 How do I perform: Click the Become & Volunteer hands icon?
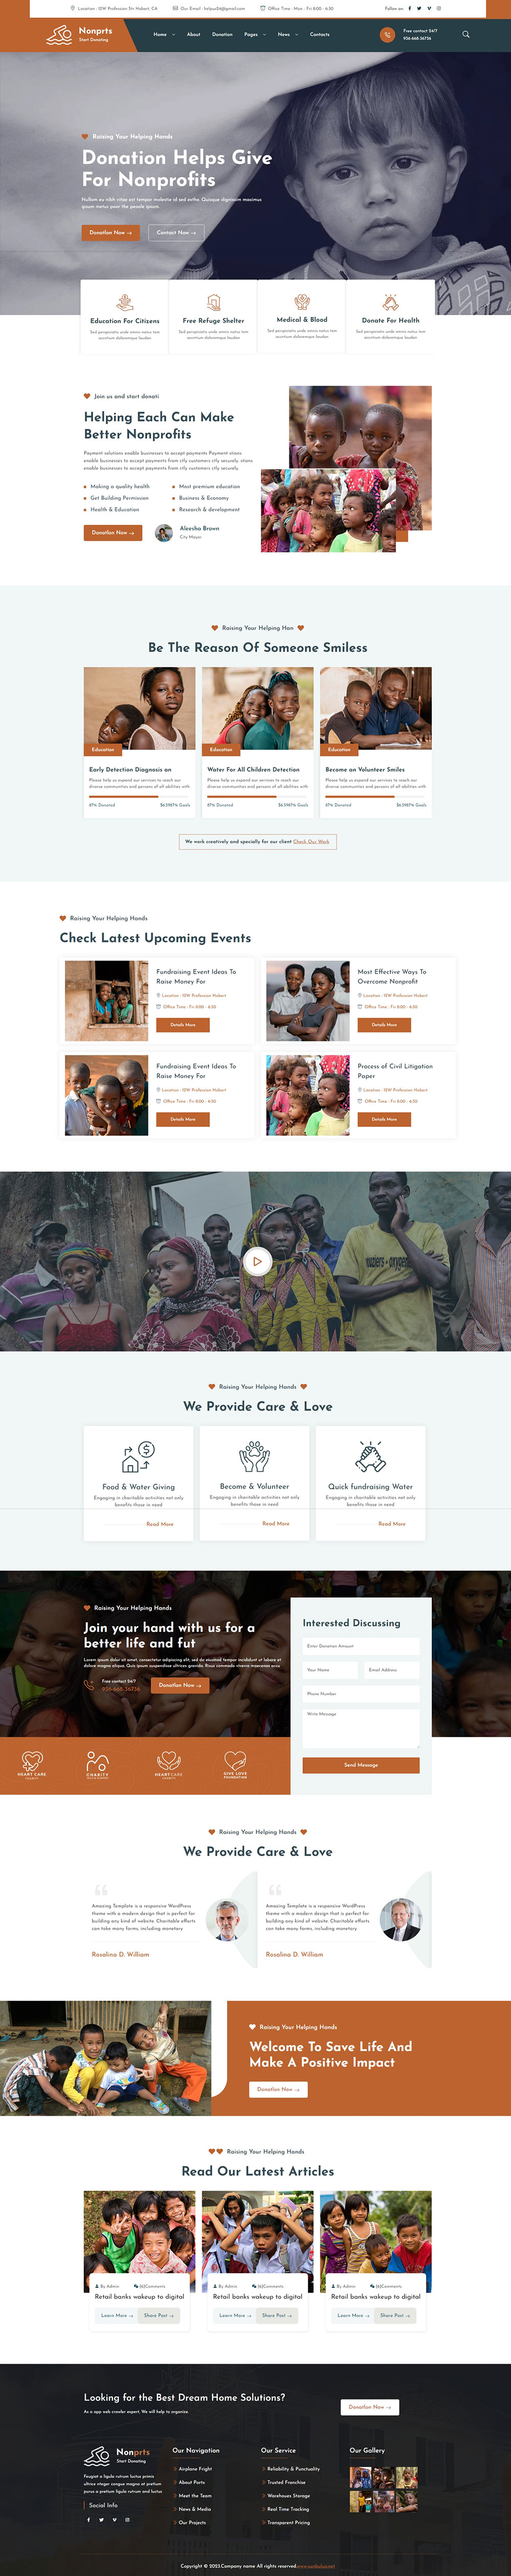[x=255, y=1456]
